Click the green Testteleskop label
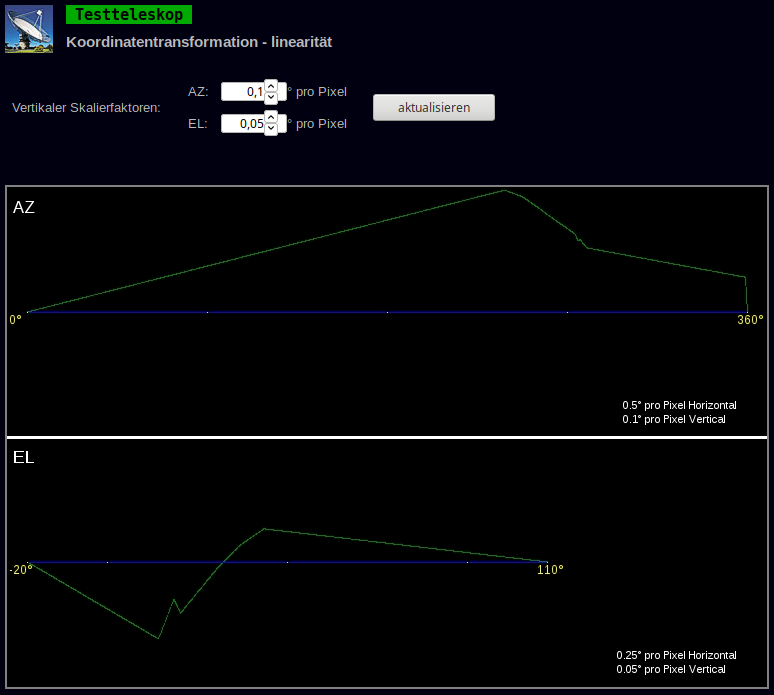 click(x=129, y=14)
